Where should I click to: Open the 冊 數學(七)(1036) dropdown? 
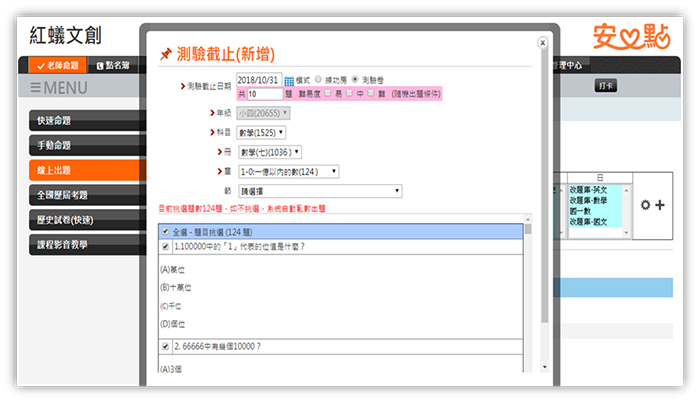pyautogui.click(x=270, y=152)
